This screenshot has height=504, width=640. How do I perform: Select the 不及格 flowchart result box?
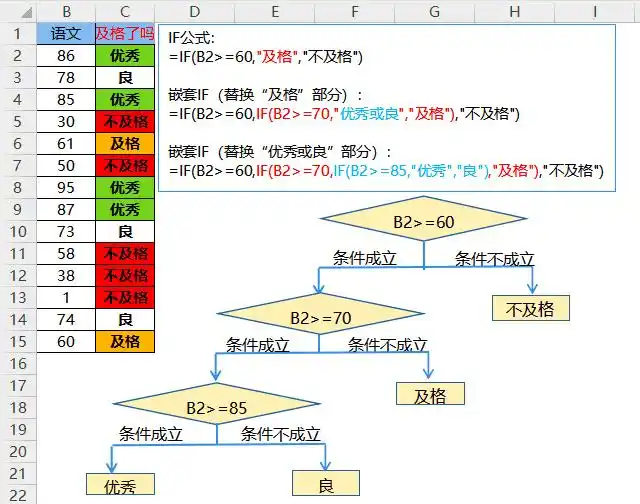pyautogui.click(x=531, y=308)
